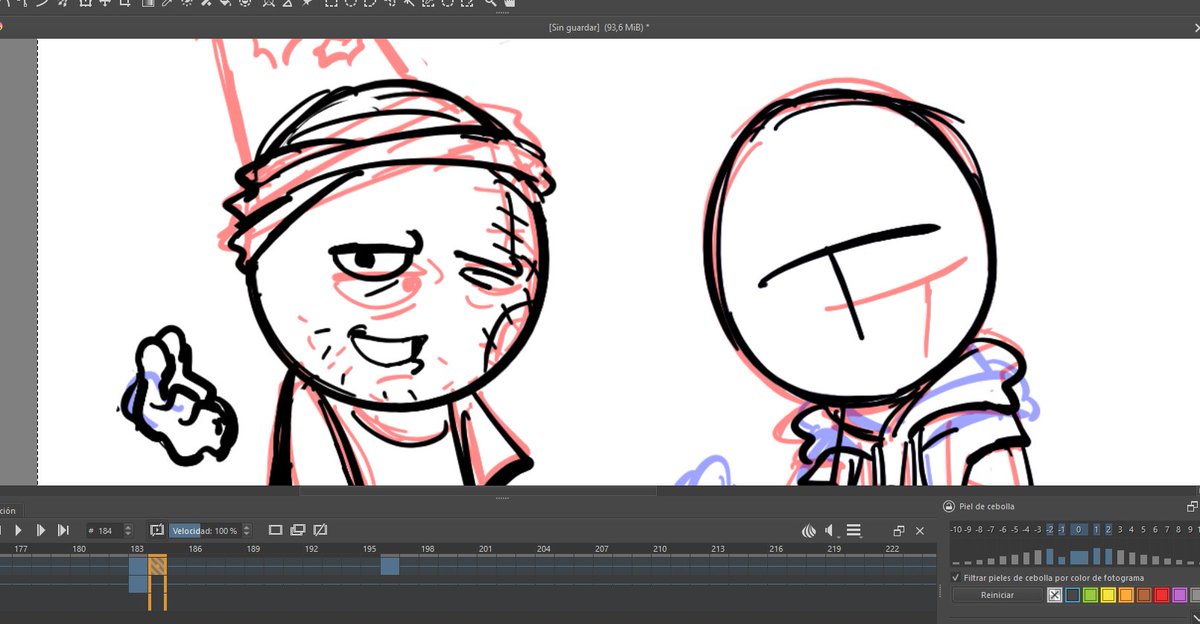Click the Reiniciar button
The width and height of the screenshot is (1200, 624).
(x=997, y=595)
